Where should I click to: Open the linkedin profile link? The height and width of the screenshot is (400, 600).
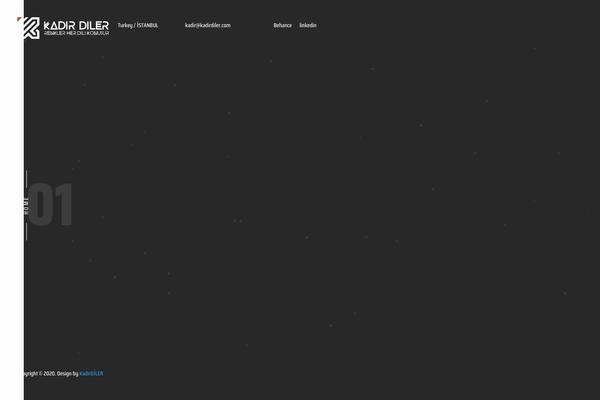click(308, 25)
